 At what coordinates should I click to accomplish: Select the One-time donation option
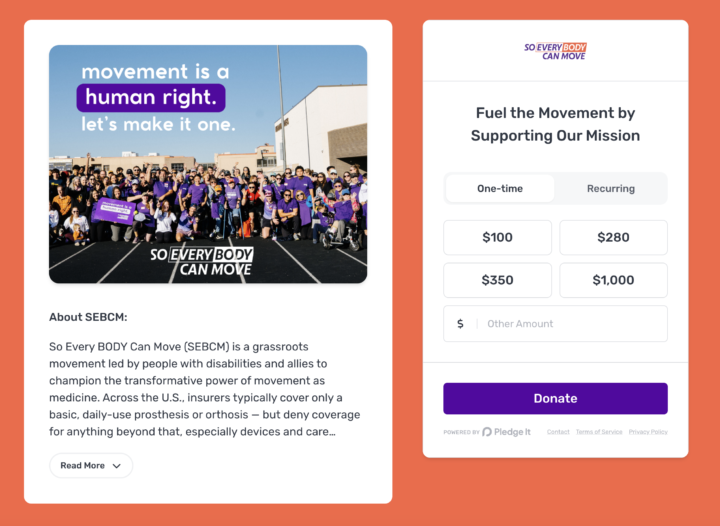(x=500, y=188)
